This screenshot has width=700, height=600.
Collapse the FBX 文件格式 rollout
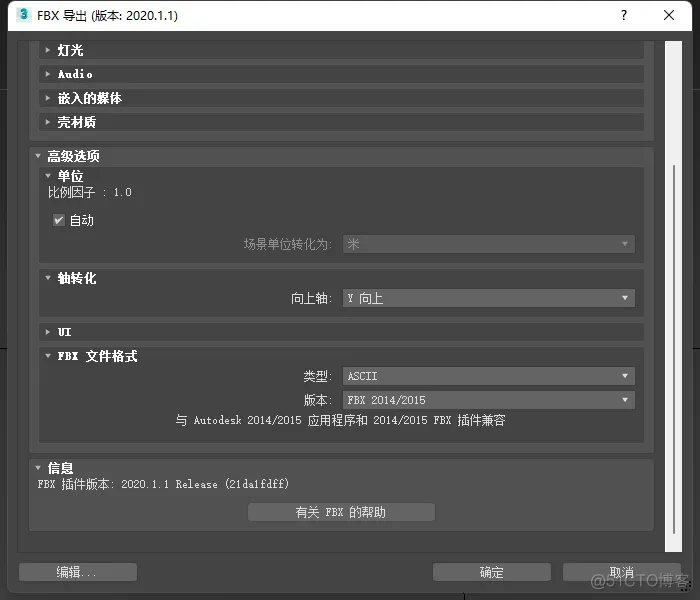tap(341, 356)
